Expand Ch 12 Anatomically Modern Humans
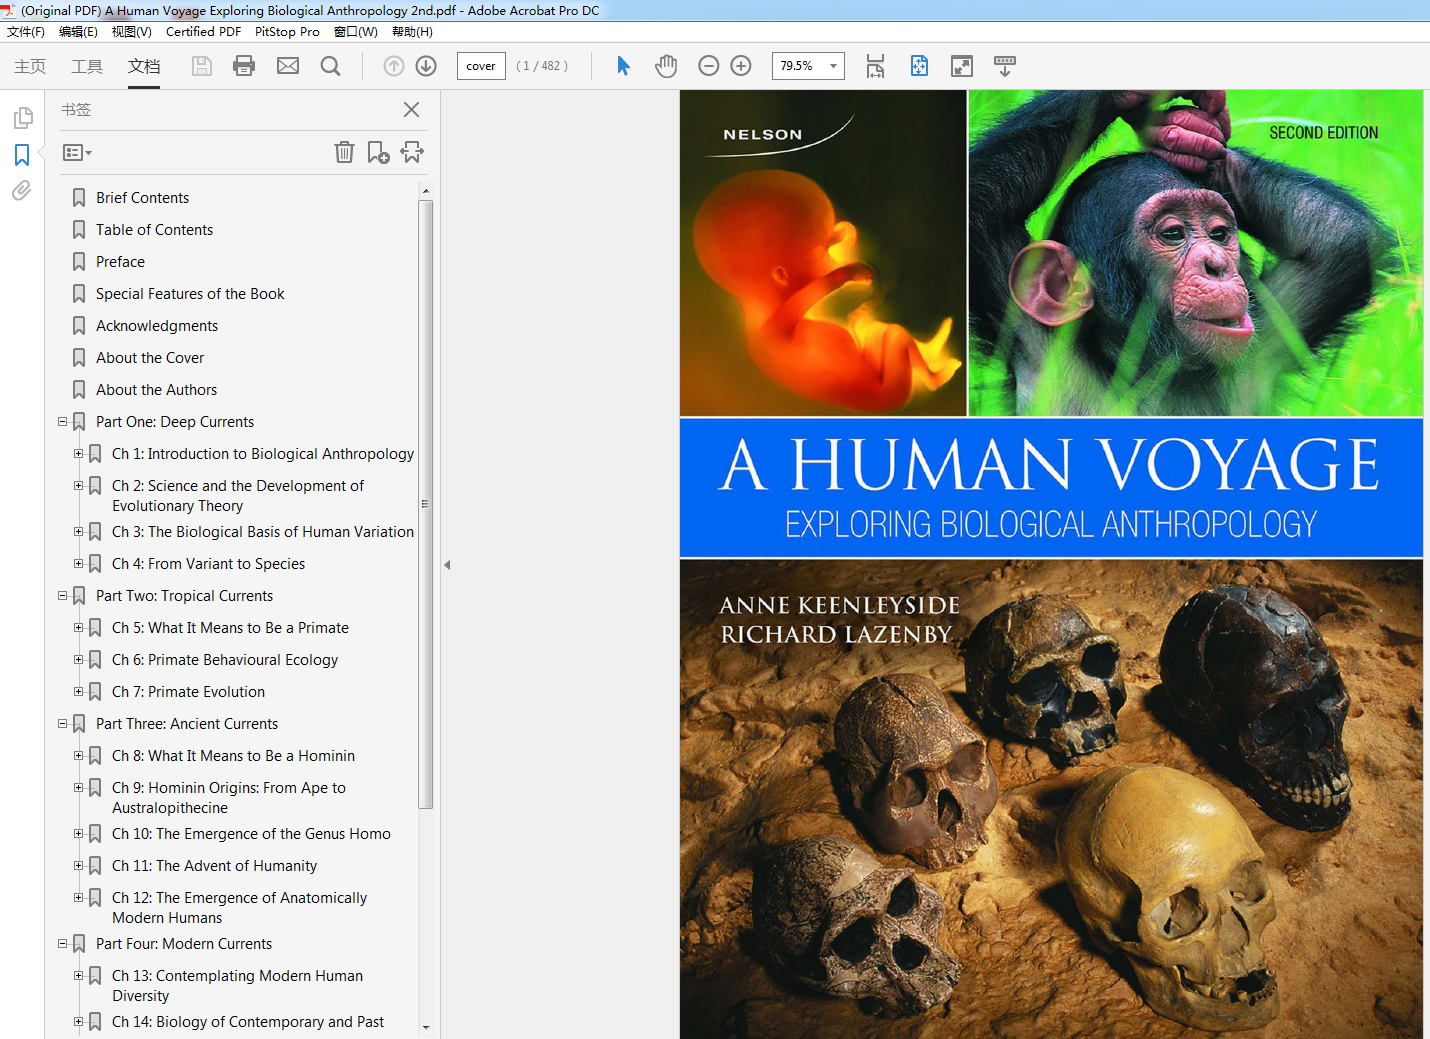This screenshot has height=1039, width=1430. [x=78, y=898]
